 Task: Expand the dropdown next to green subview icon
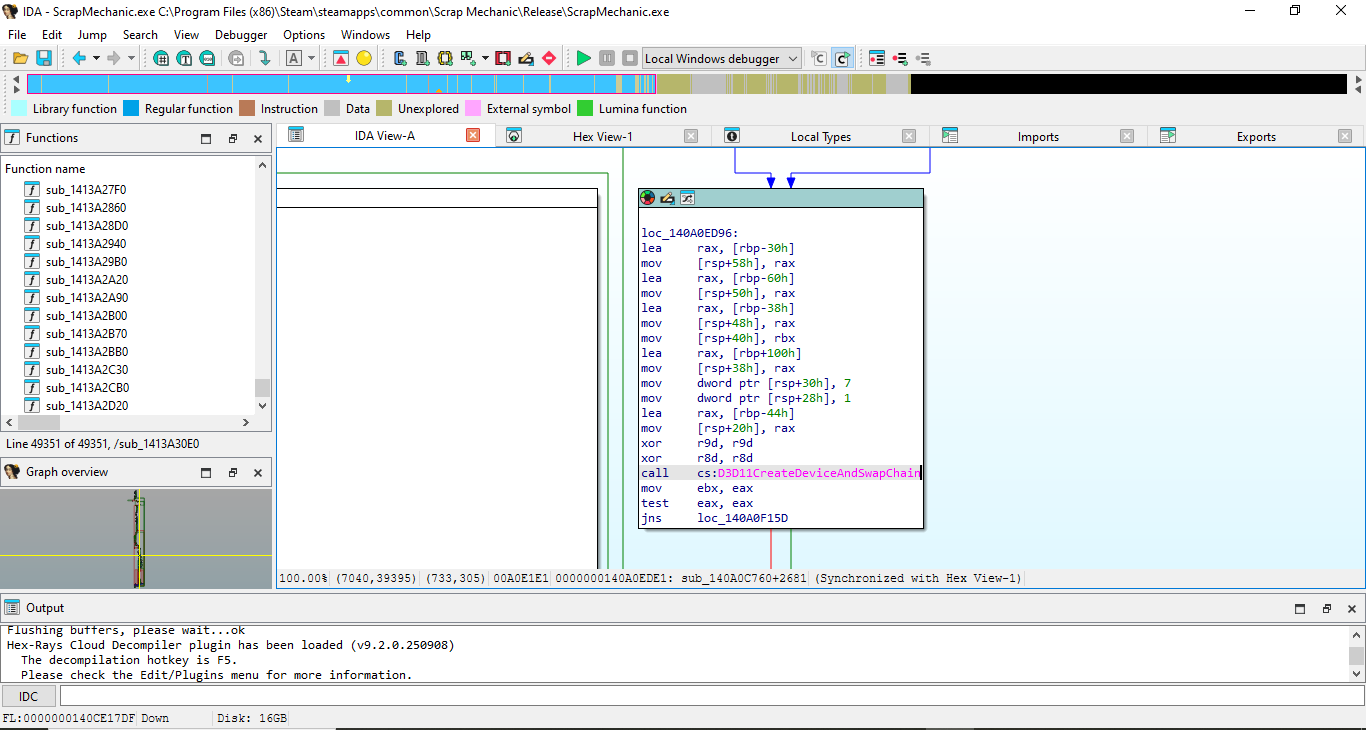pos(485,58)
